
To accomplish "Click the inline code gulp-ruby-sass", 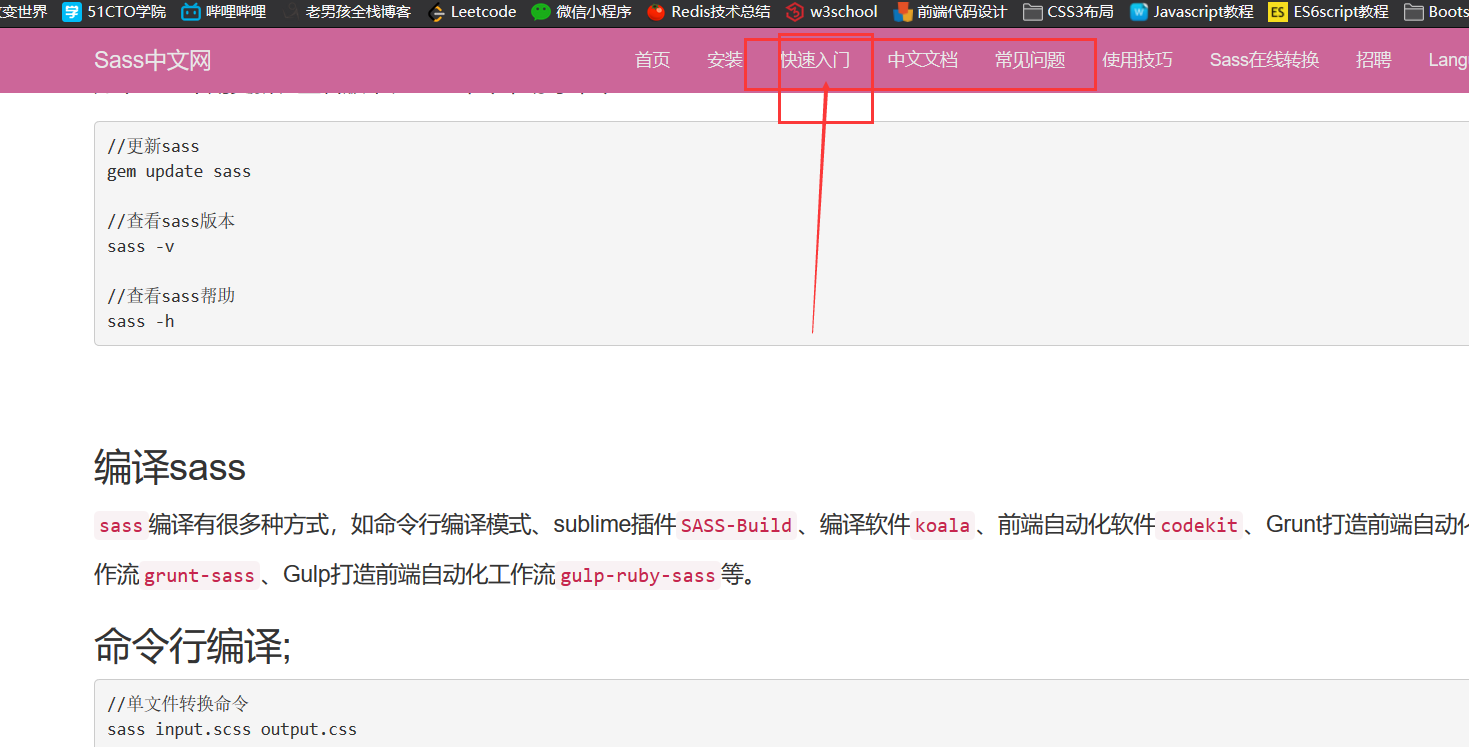I will coord(638,575).
